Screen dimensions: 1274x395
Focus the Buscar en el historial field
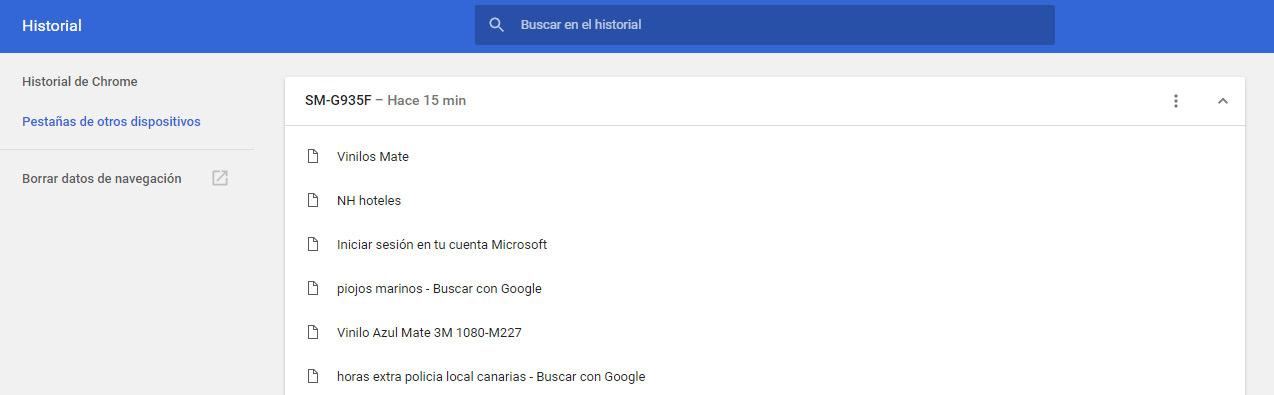(765, 25)
